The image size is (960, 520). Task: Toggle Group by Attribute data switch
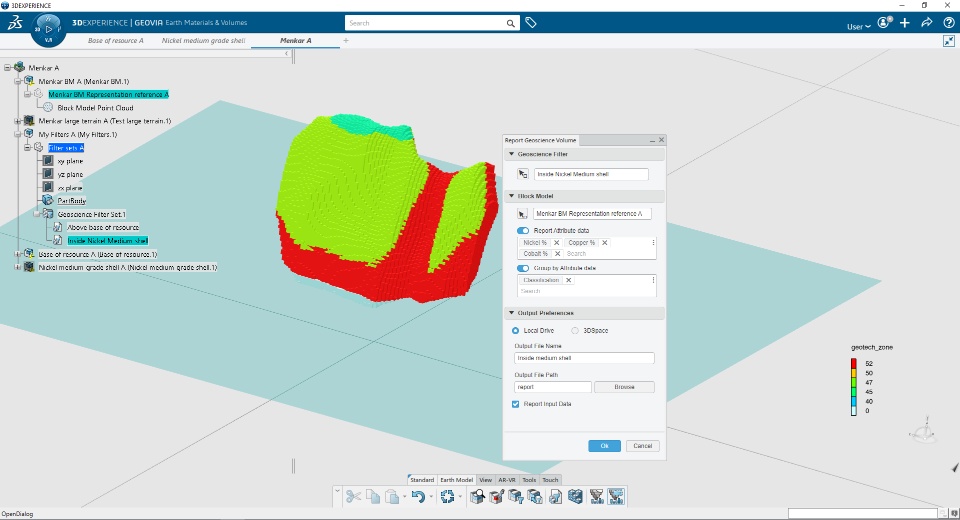click(x=523, y=268)
